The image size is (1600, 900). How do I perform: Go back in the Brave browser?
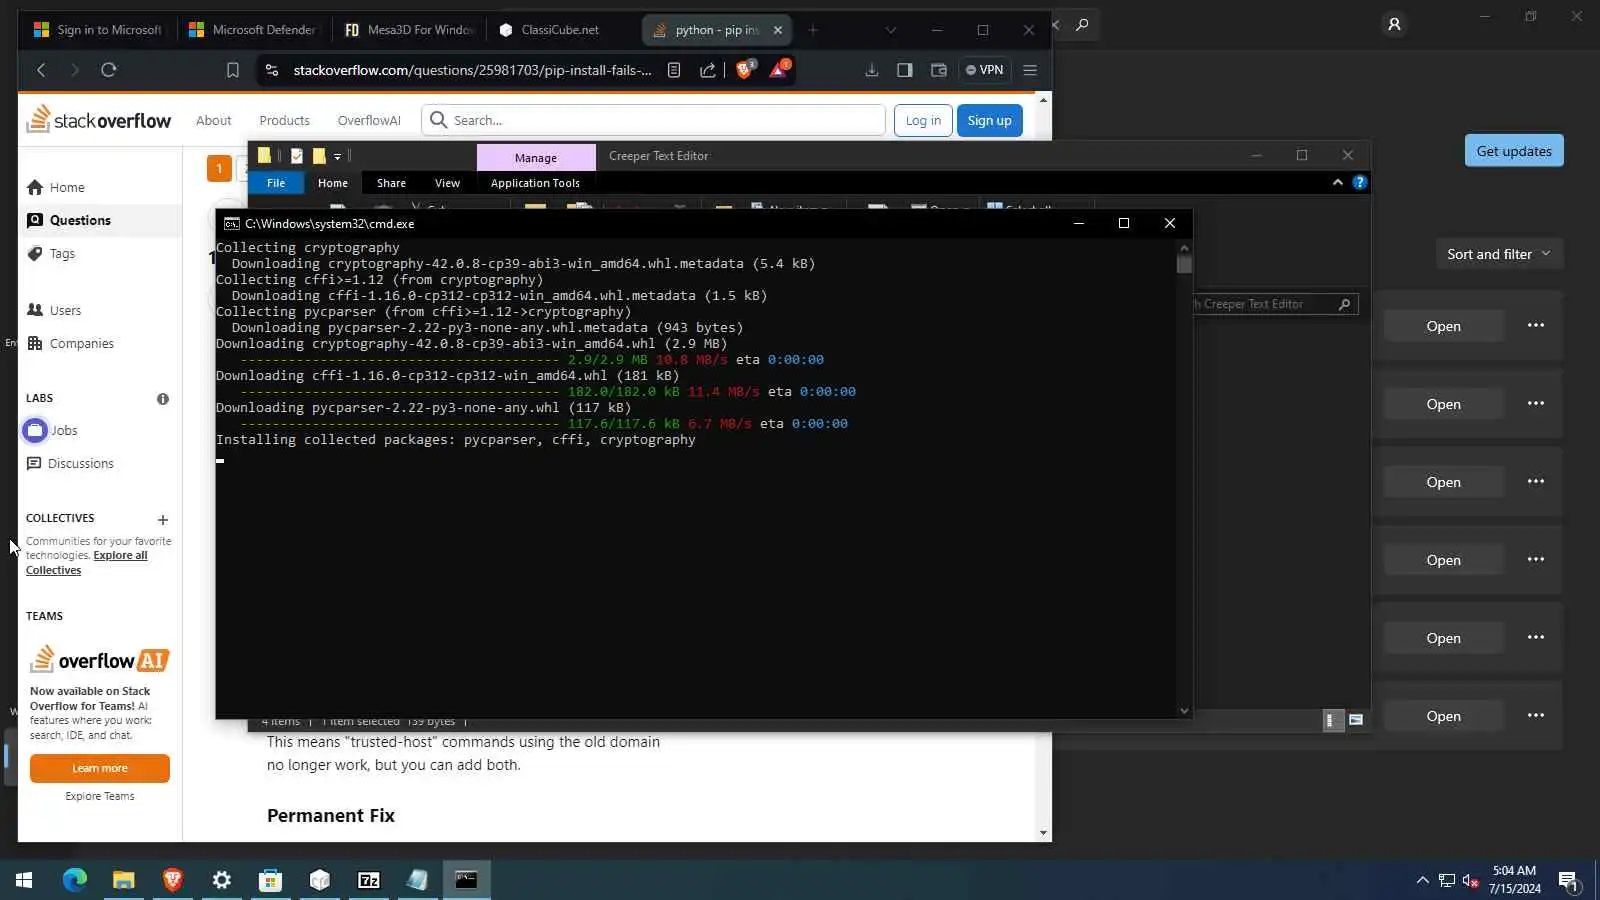(x=41, y=70)
